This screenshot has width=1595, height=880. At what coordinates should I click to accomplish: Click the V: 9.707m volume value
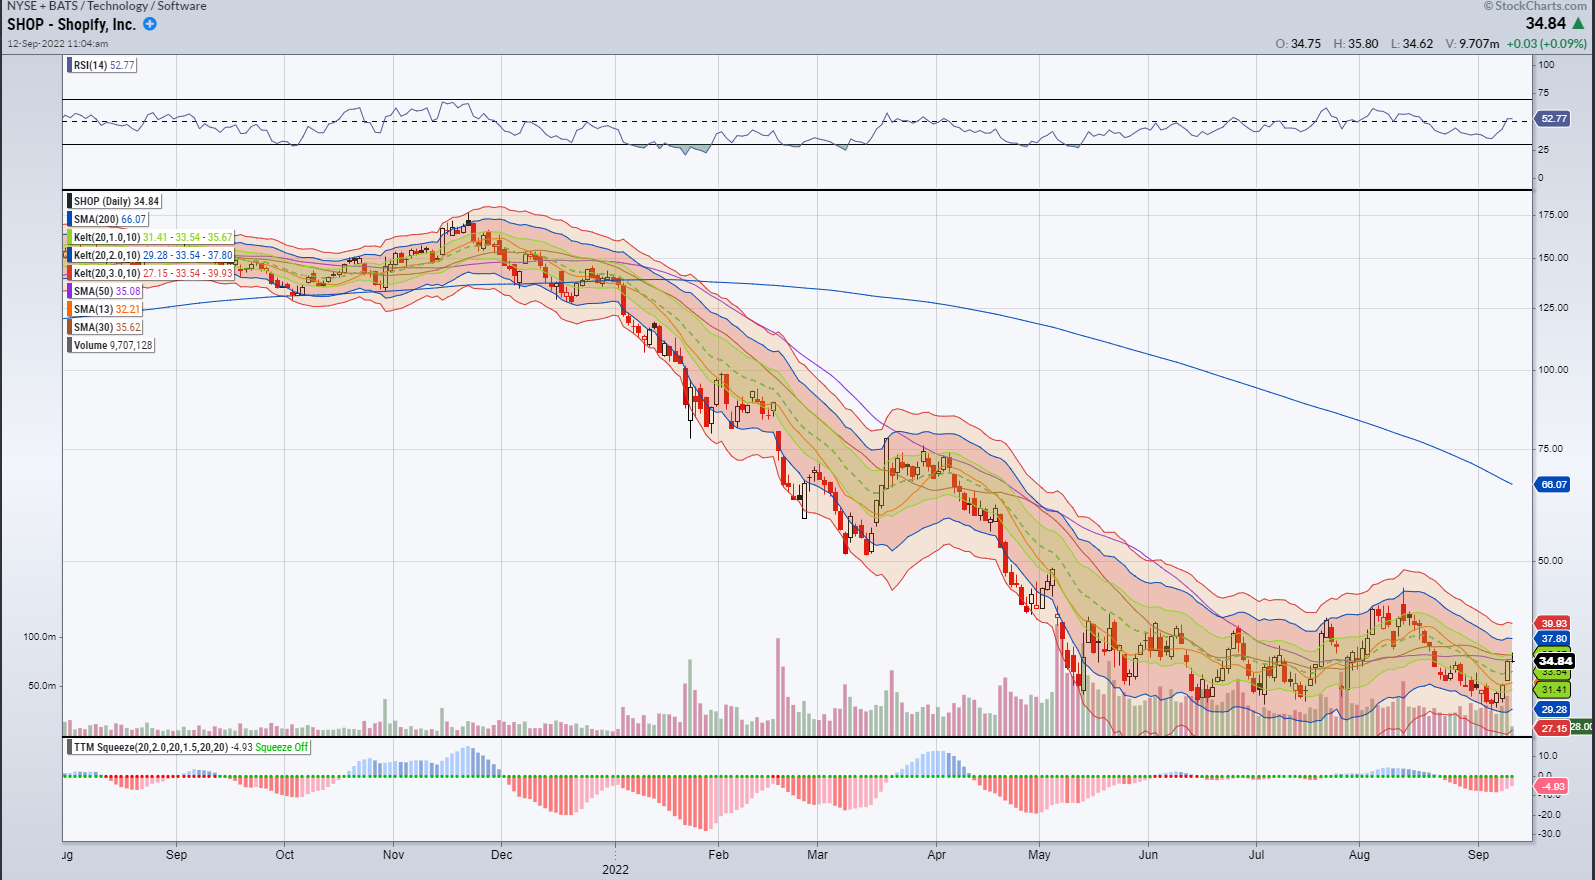pyautogui.click(x=1472, y=44)
